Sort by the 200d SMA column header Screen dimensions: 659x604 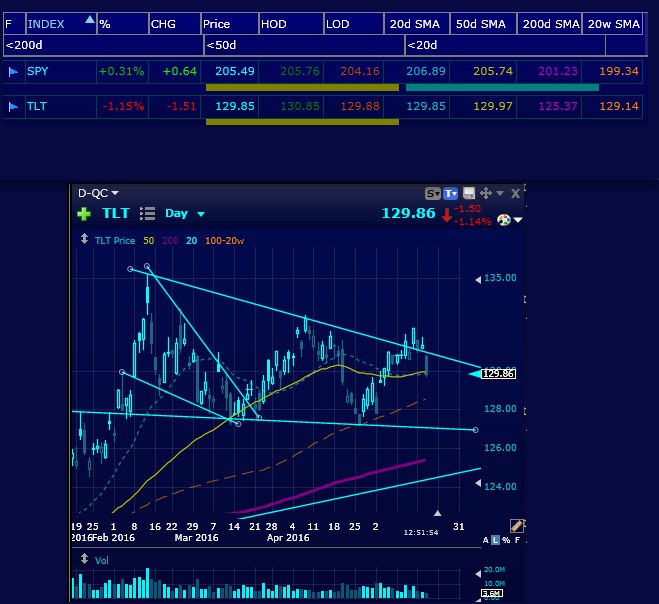tap(549, 24)
